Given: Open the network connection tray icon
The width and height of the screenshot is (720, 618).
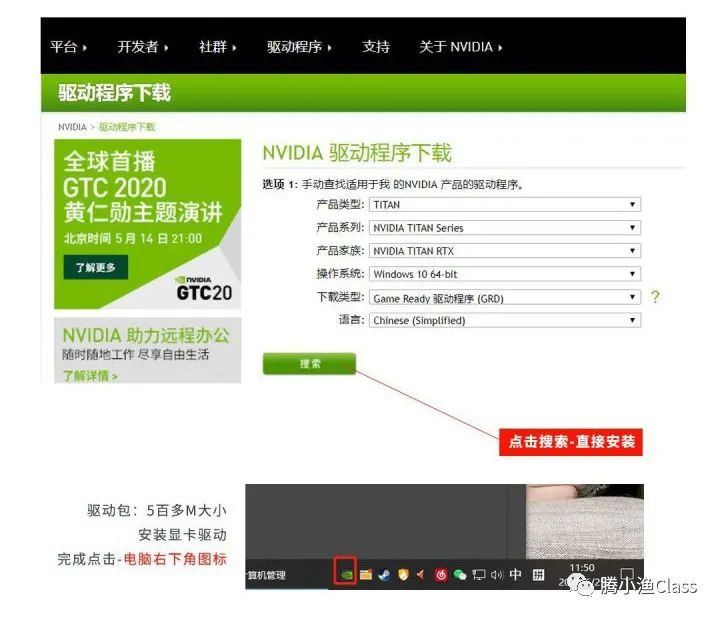Looking at the screenshot, I should click(x=478, y=574).
